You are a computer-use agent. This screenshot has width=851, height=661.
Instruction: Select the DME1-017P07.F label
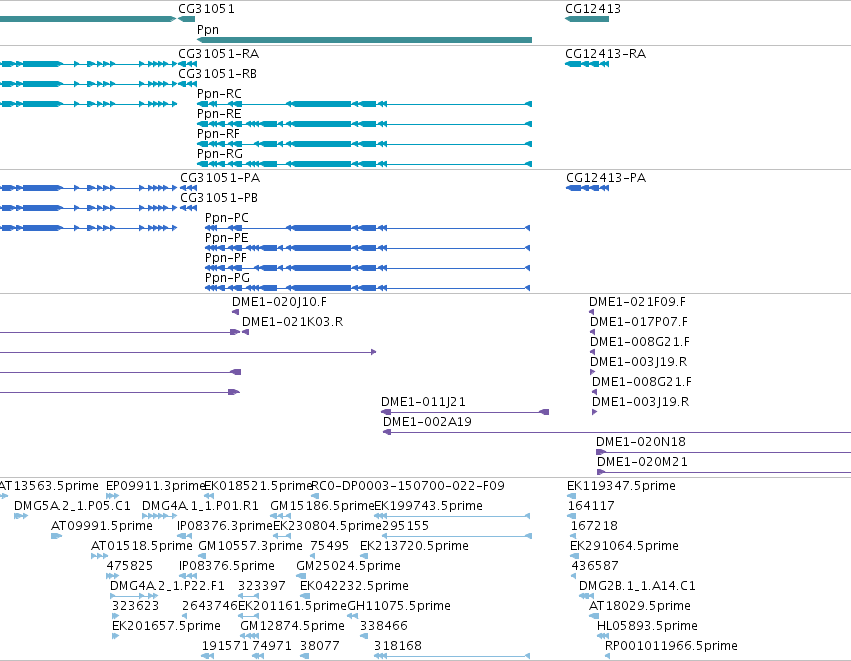point(639,322)
